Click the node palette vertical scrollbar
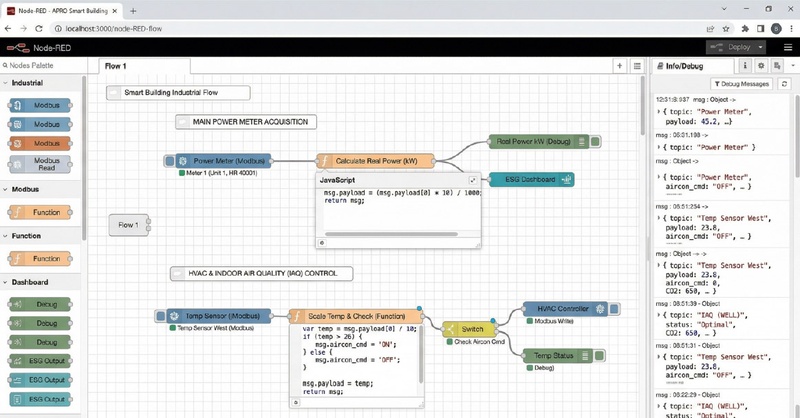 84,158
